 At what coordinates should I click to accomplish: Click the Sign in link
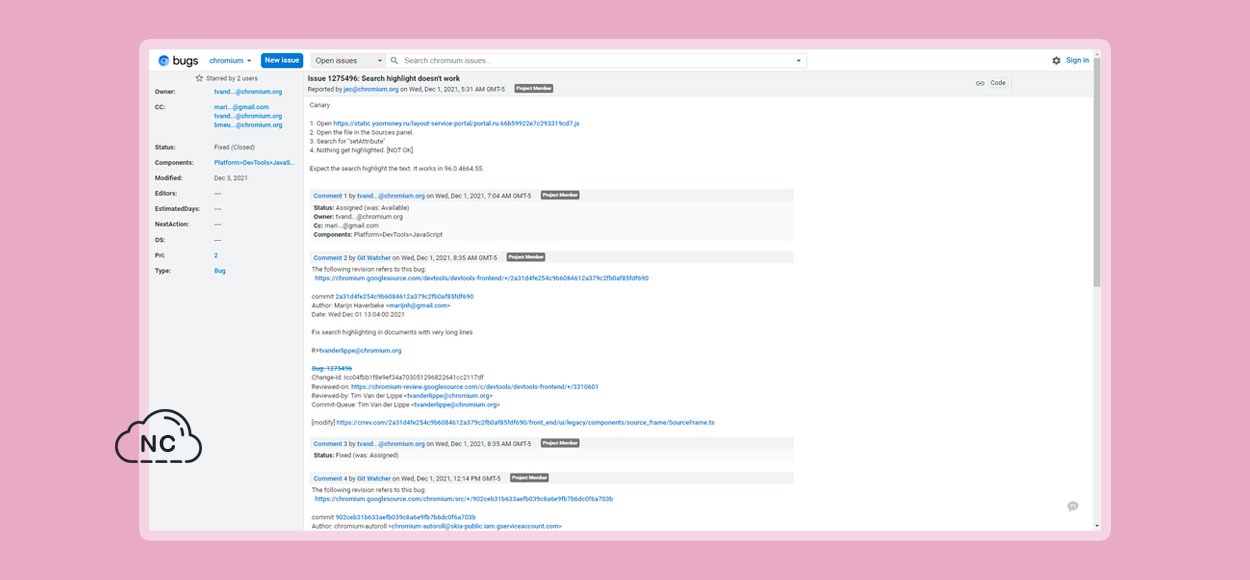(x=1078, y=60)
